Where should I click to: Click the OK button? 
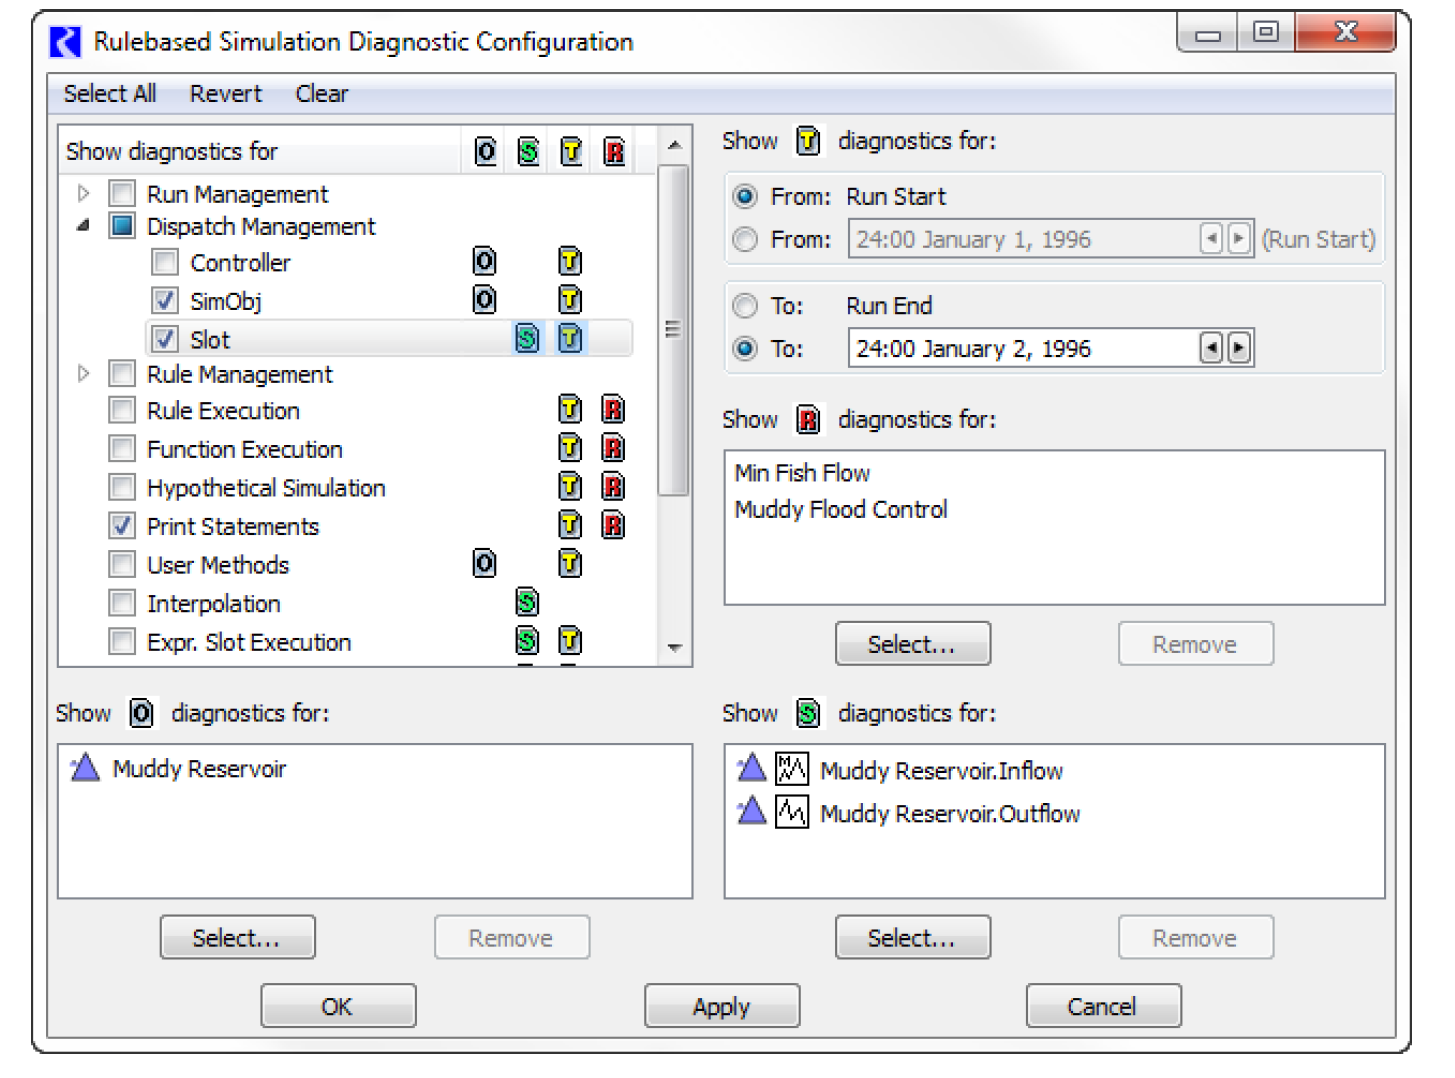[x=338, y=1006]
